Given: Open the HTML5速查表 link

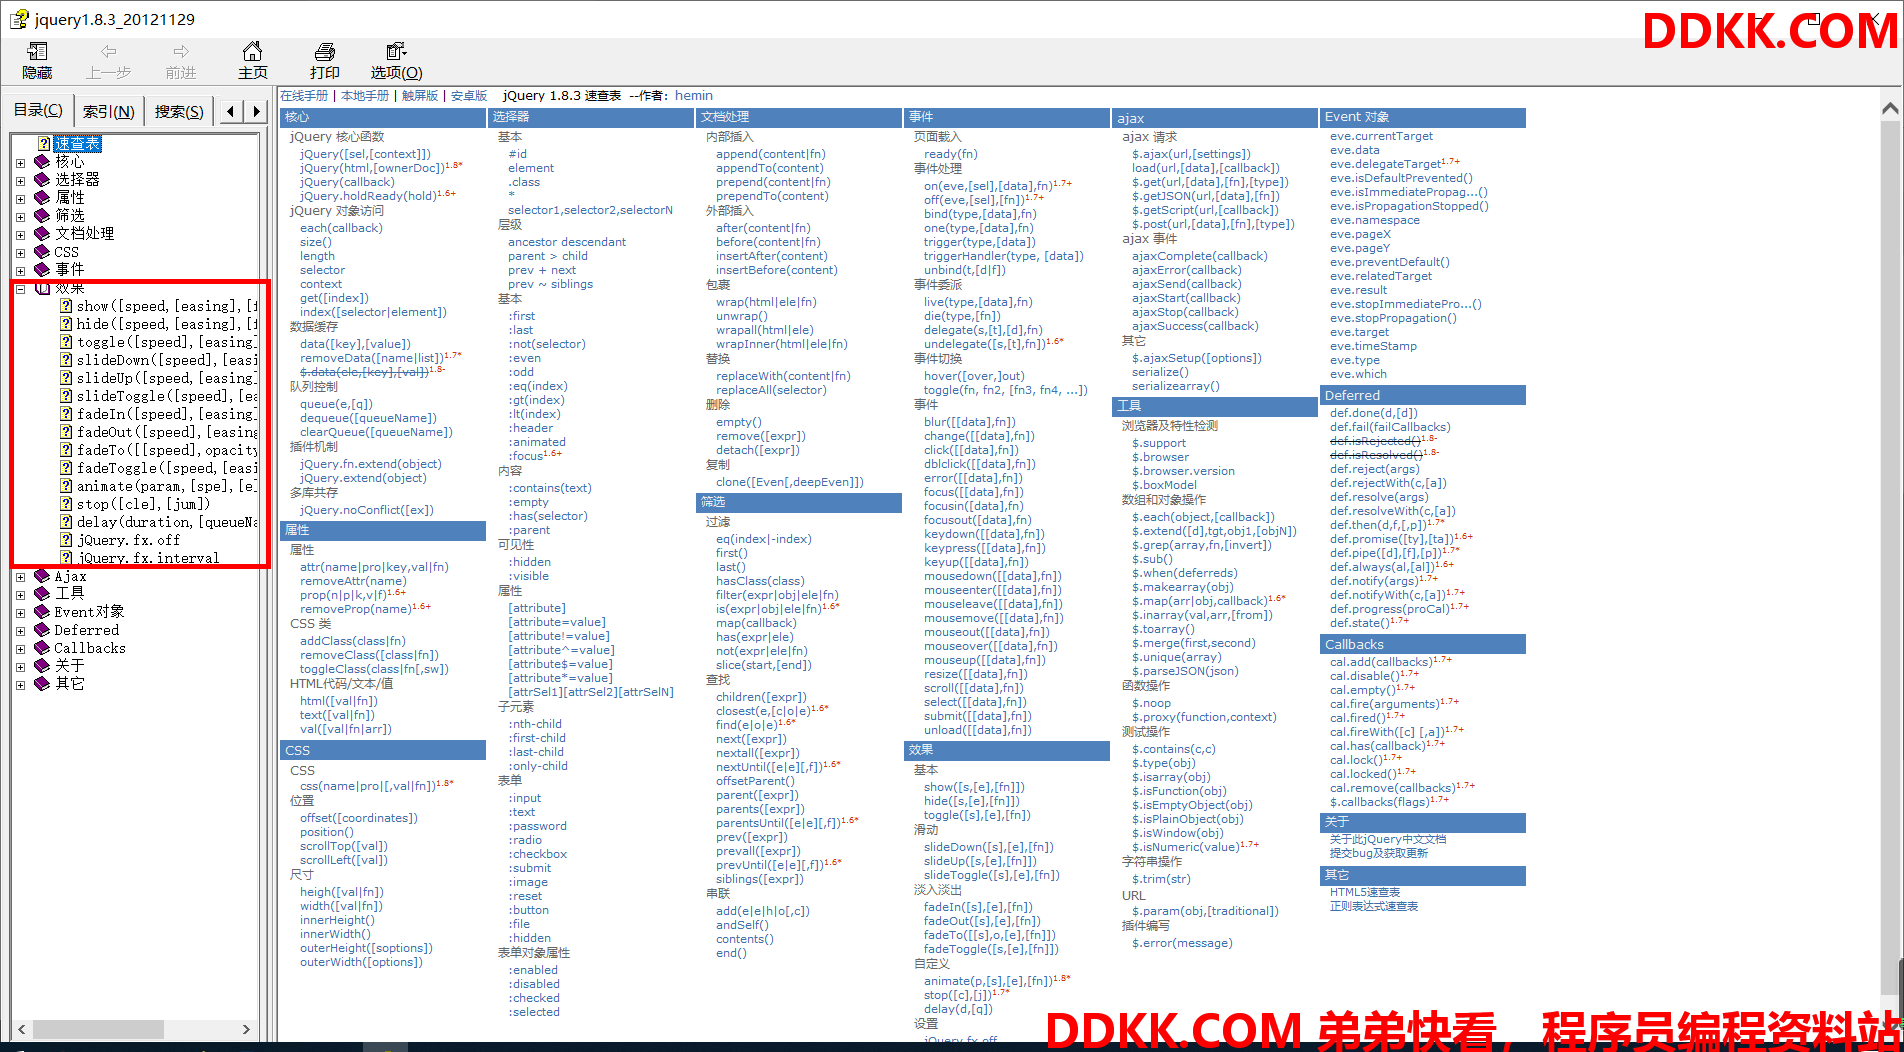Looking at the screenshot, I should [1365, 892].
